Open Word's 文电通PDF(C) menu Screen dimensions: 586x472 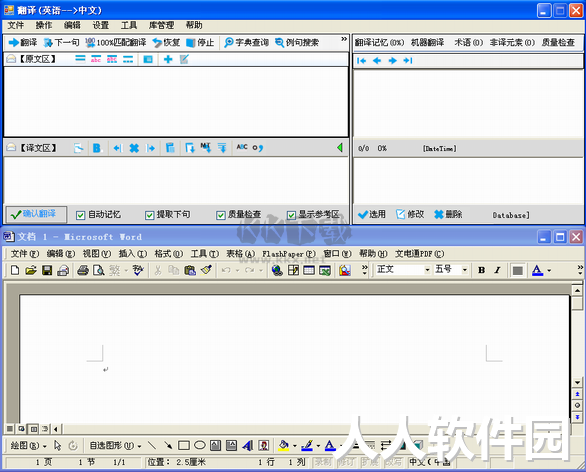[x=420, y=254]
